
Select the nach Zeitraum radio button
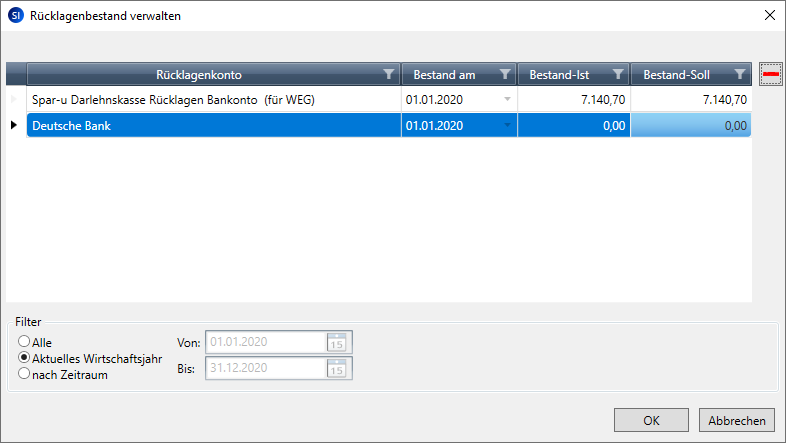click(25, 374)
